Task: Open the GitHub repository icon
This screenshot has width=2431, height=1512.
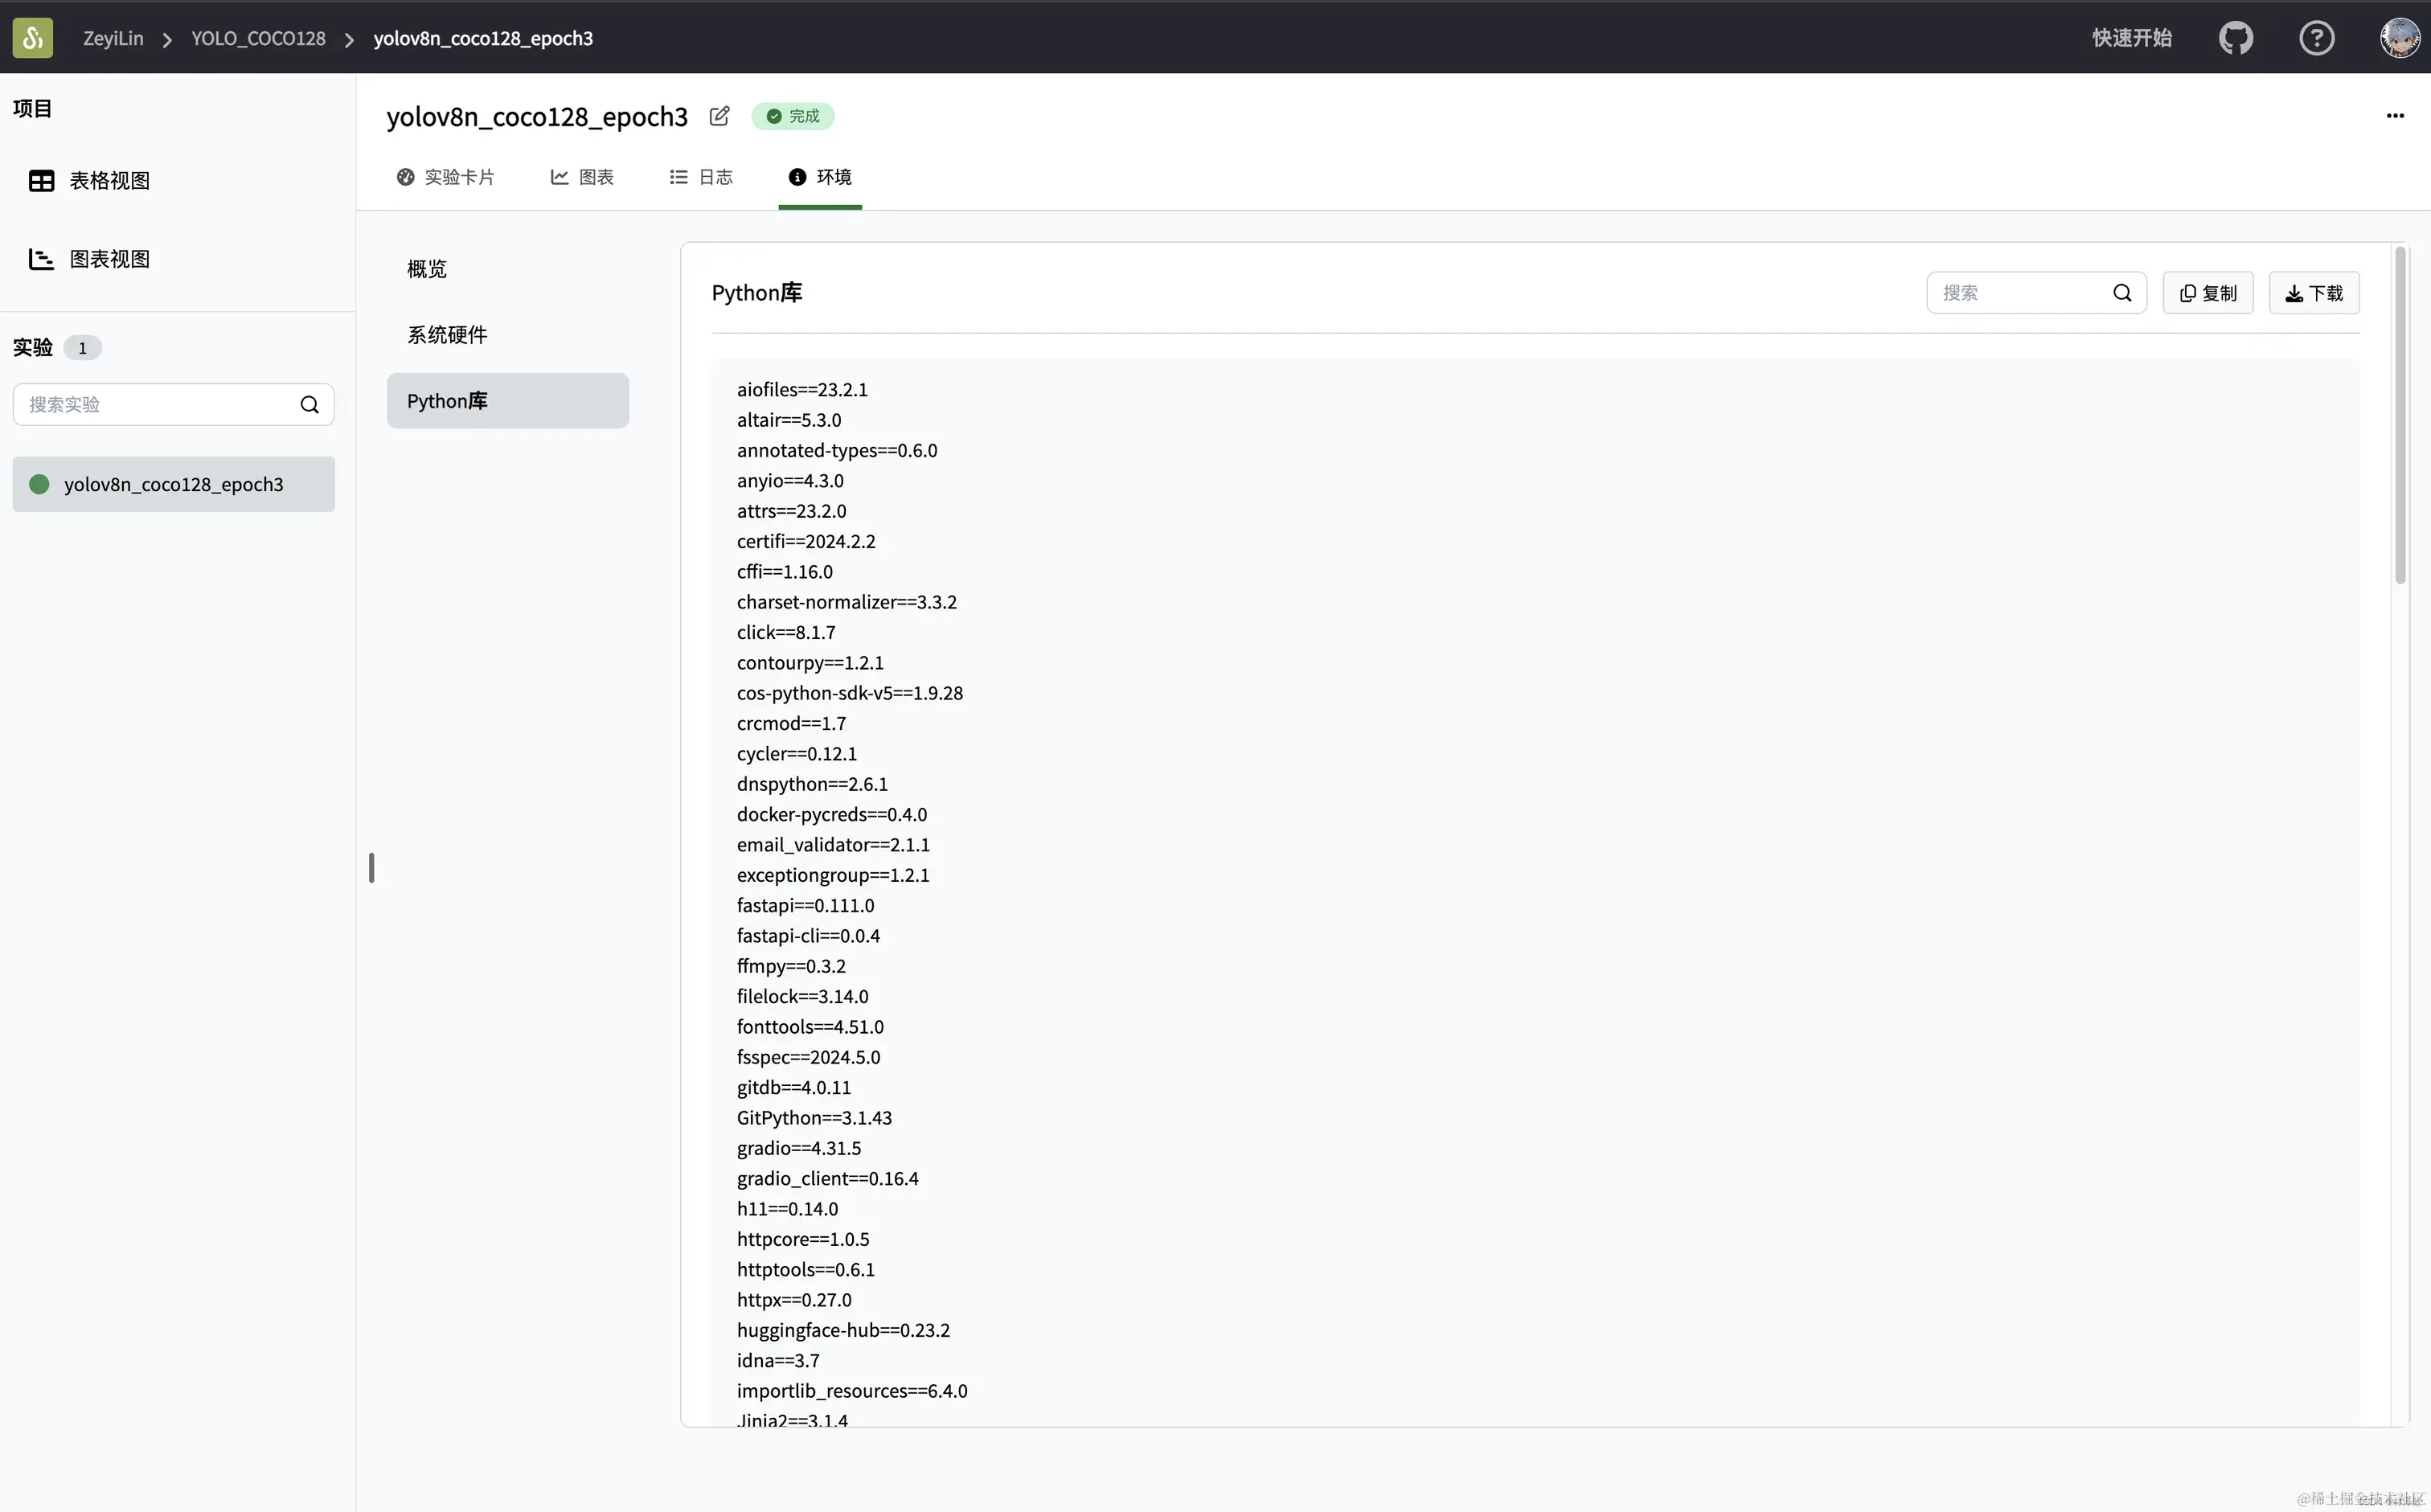Action: [2236, 38]
